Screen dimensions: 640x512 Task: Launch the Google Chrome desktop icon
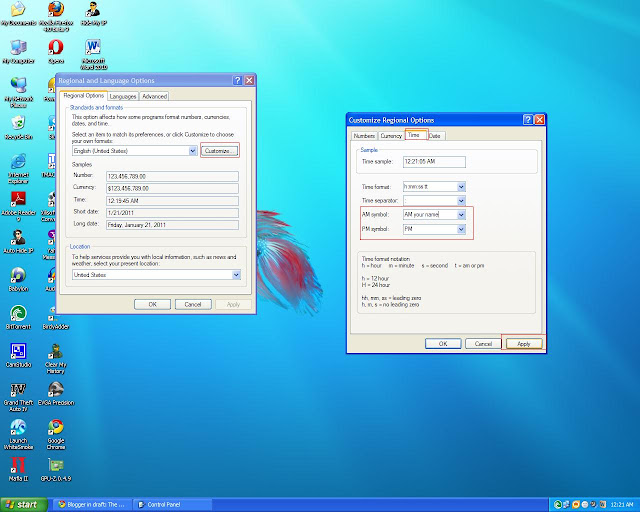(56, 434)
